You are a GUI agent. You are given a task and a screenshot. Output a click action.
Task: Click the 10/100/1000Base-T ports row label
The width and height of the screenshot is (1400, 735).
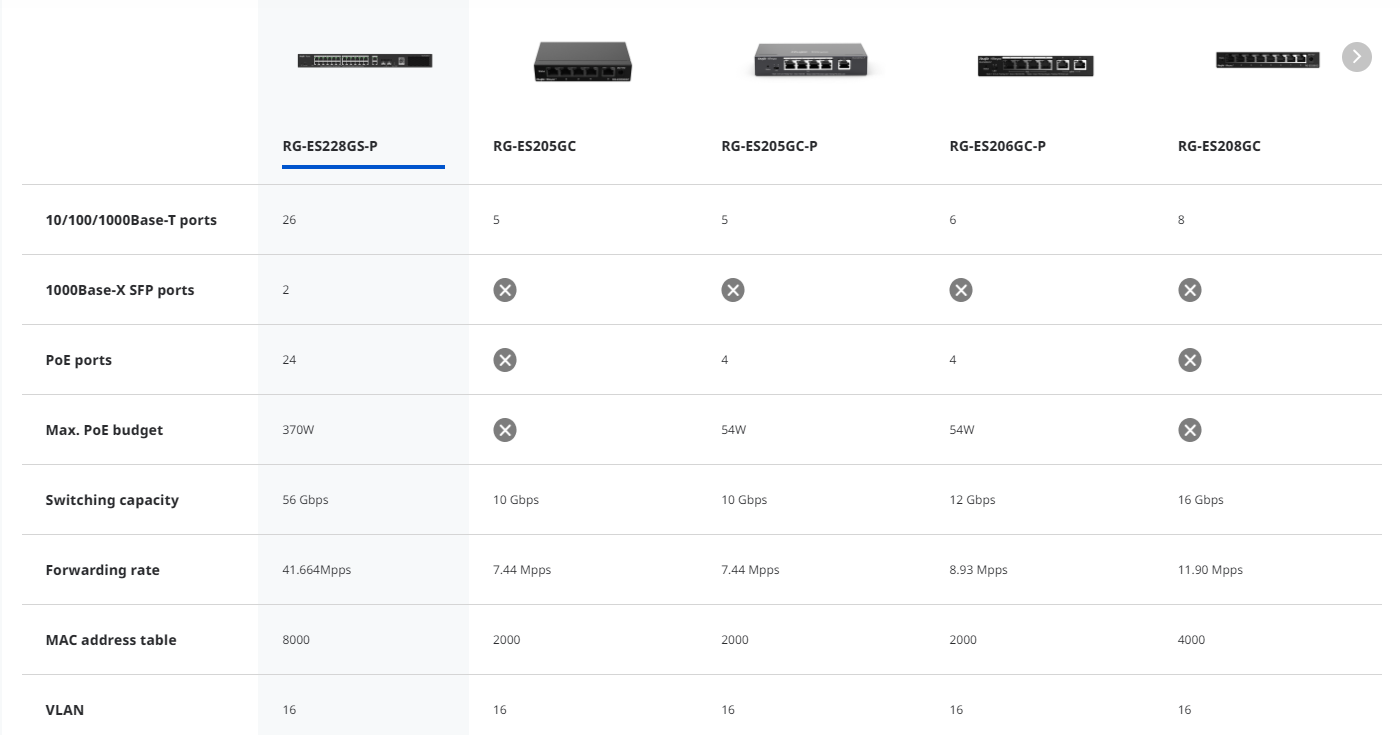coord(131,220)
